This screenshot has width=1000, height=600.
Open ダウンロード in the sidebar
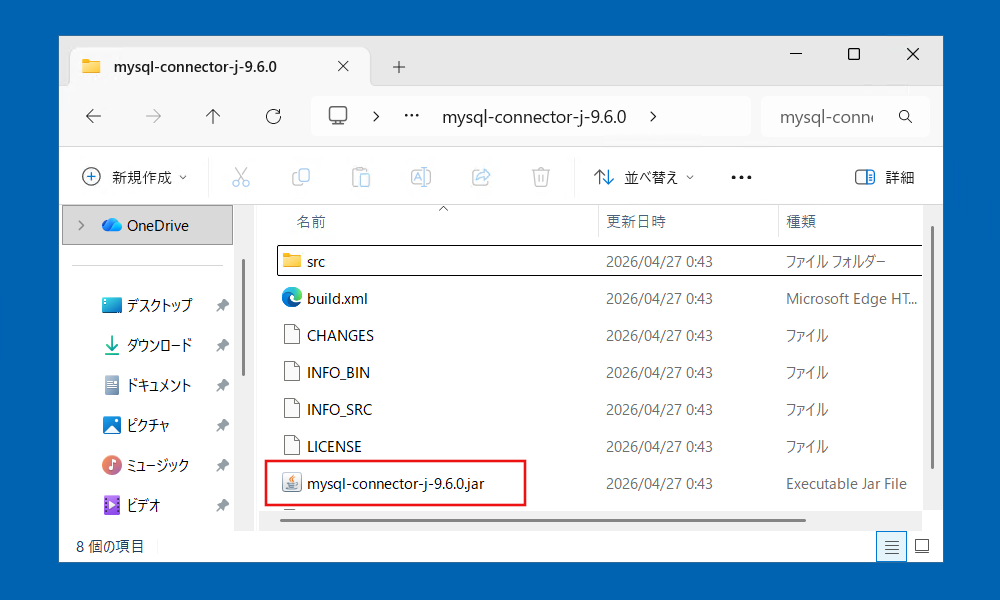[x=159, y=346]
